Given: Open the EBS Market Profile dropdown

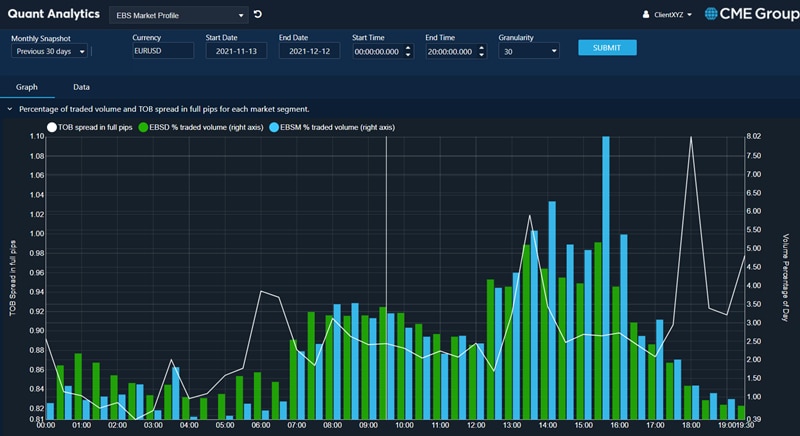Looking at the screenshot, I should click(180, 16).
